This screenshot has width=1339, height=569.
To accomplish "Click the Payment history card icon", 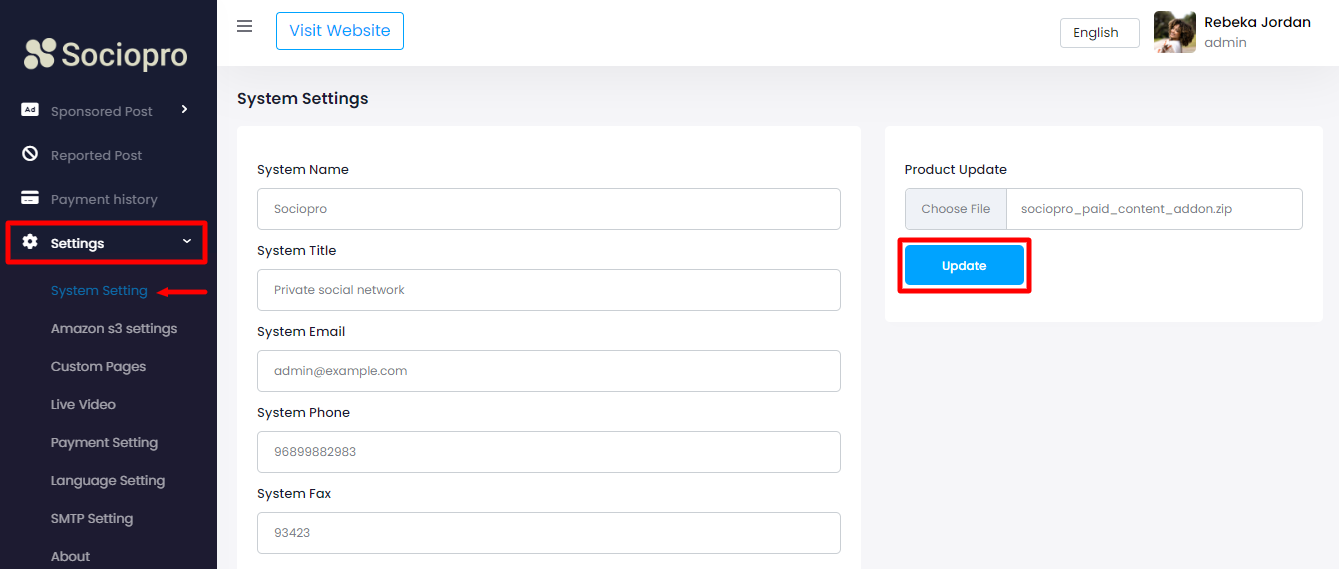I will (30, 198).
